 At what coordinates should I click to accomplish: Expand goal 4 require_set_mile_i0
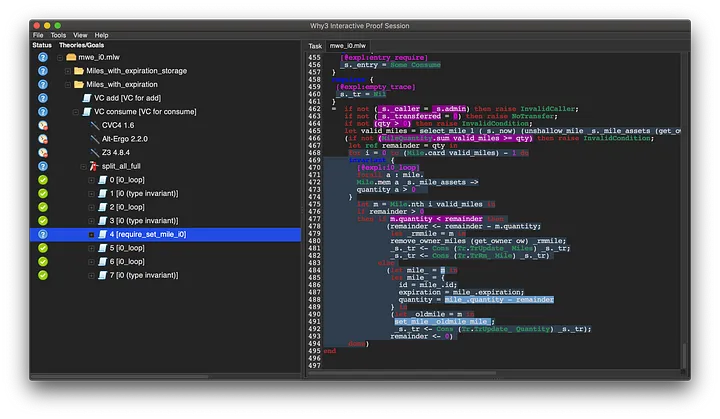91,234
